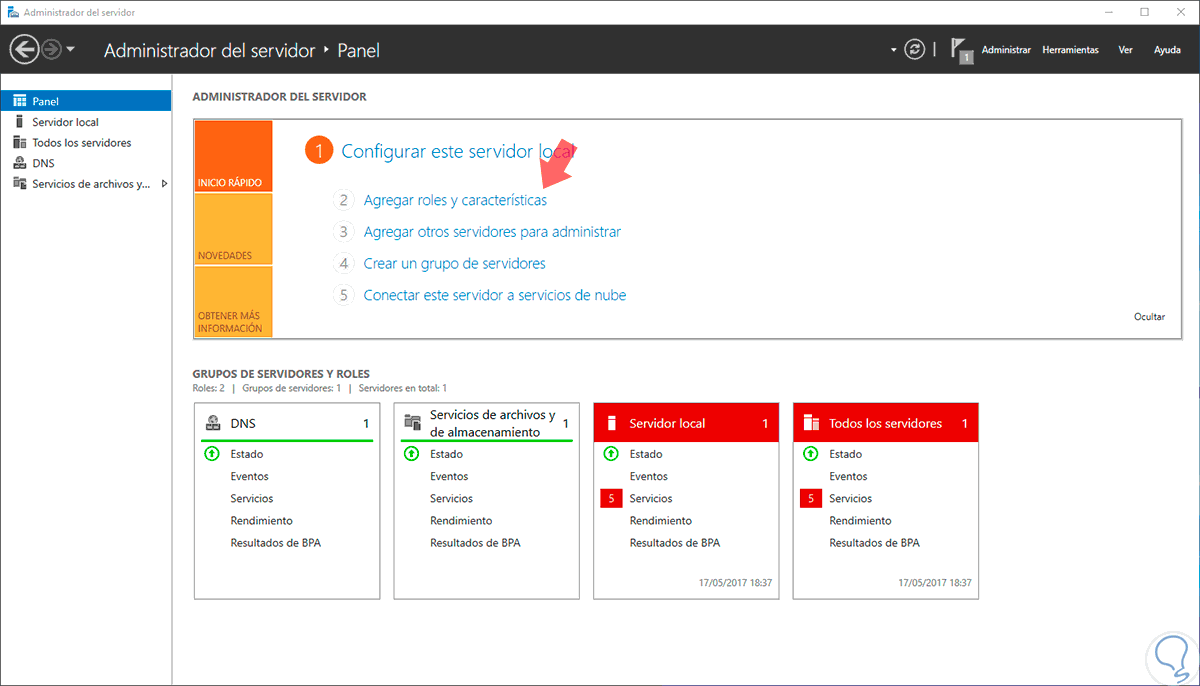Select the OBTENER MÁS INFORMACIÓN tile

233,301
